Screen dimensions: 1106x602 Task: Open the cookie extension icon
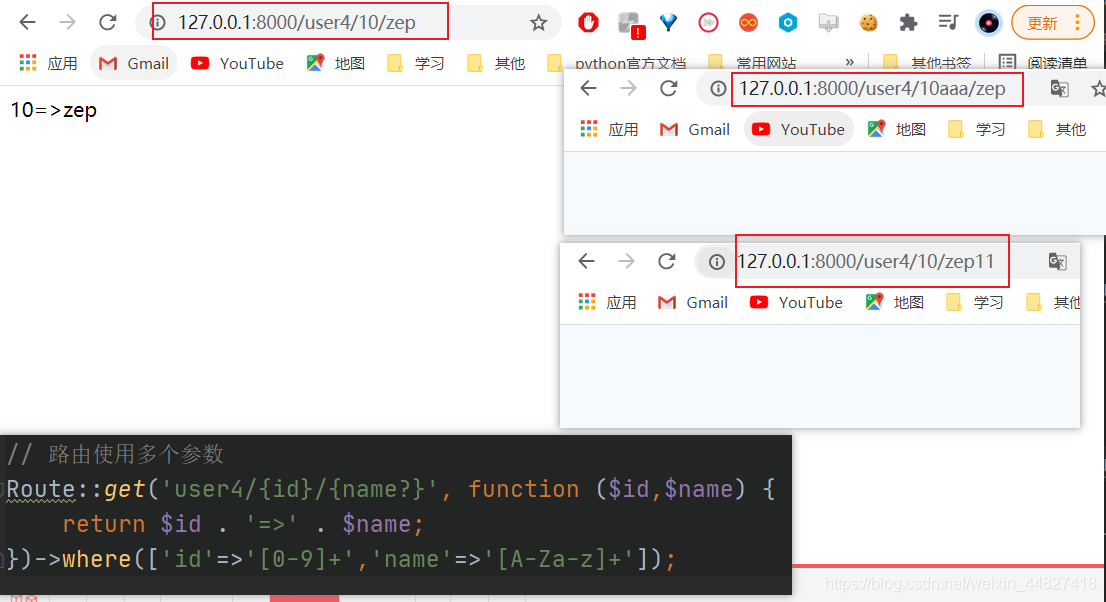click(x=868, y=23)
